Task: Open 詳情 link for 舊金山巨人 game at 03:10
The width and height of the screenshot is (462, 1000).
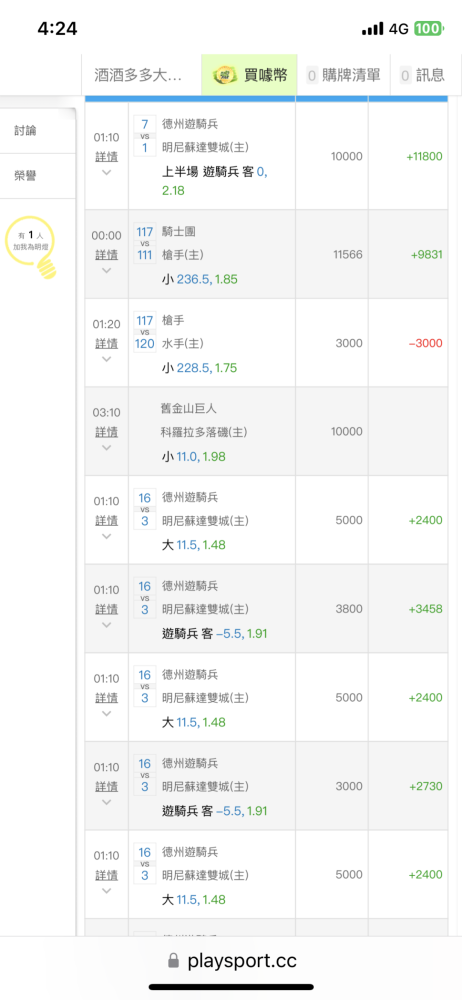Action: click(x=107, y=432)
